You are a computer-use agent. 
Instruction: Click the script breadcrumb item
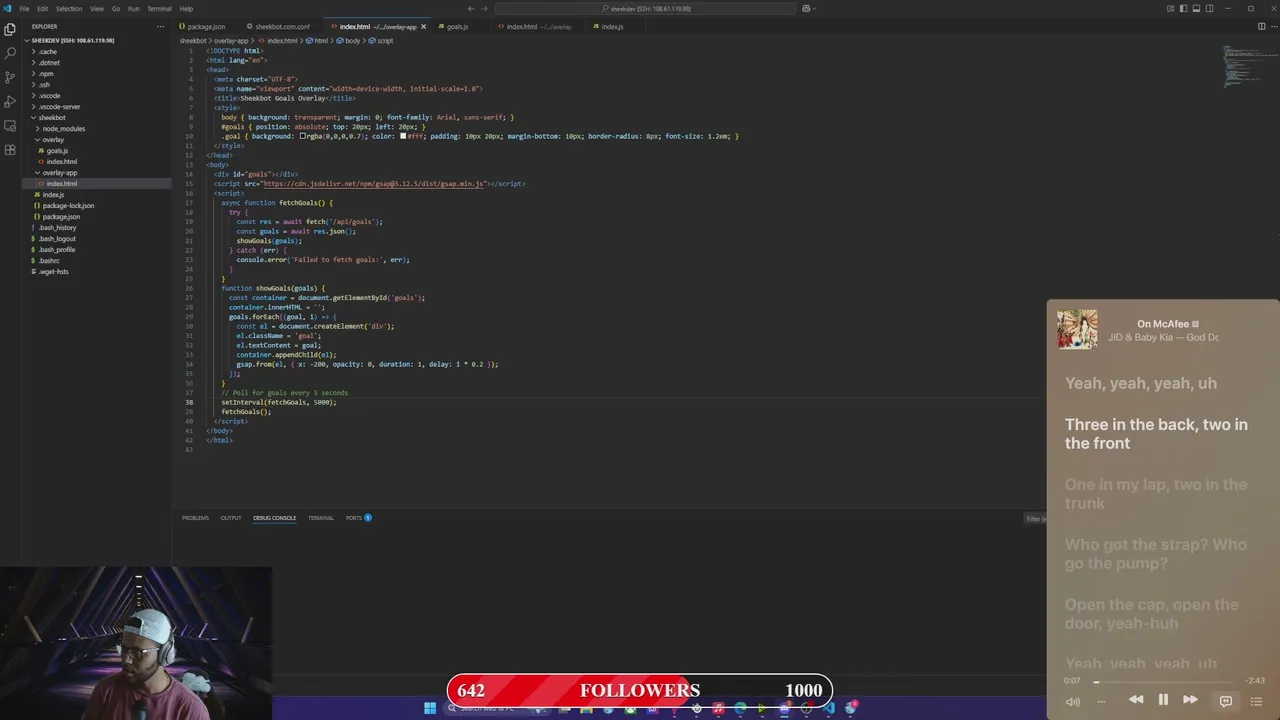tap(381, 41)
